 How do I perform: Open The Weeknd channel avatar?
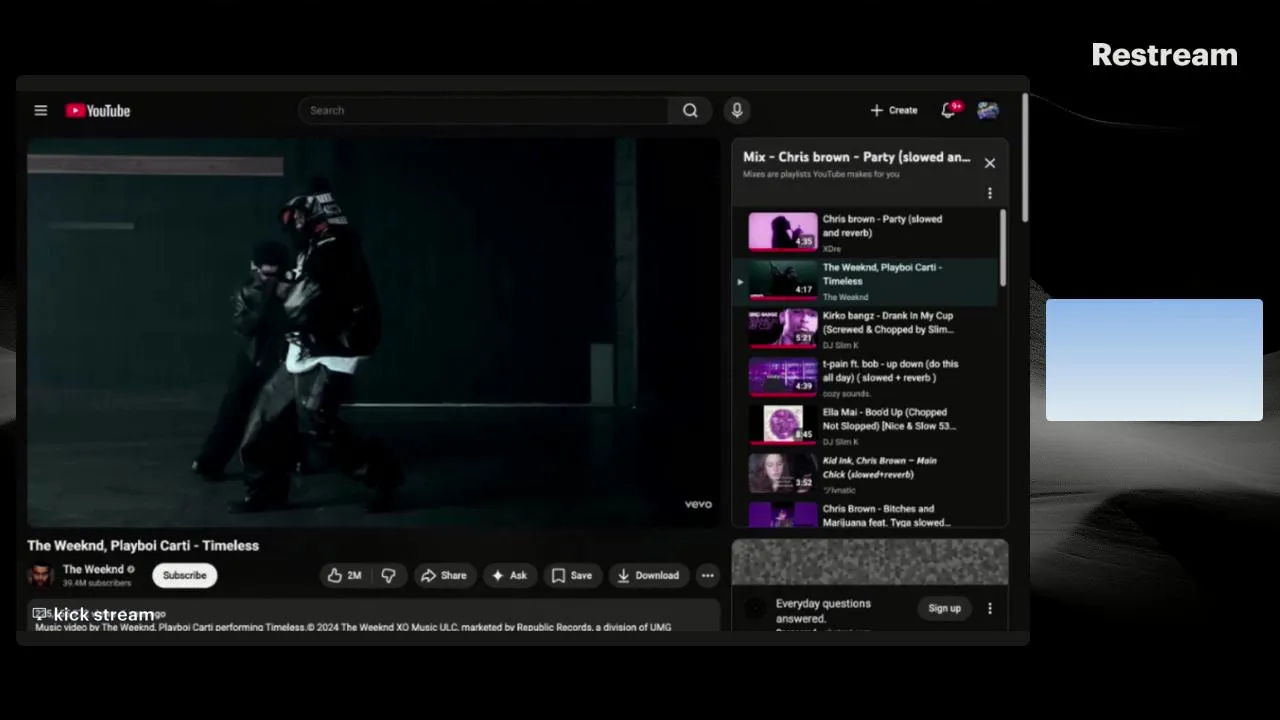41,575
